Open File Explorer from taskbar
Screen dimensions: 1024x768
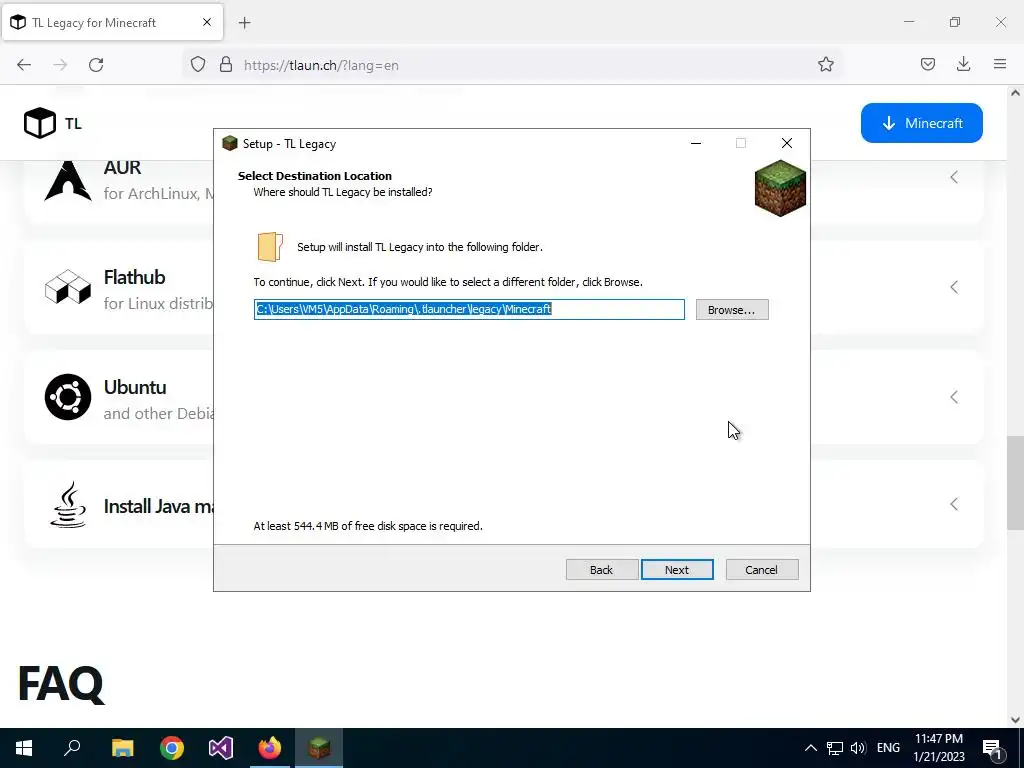pos(122,748)
